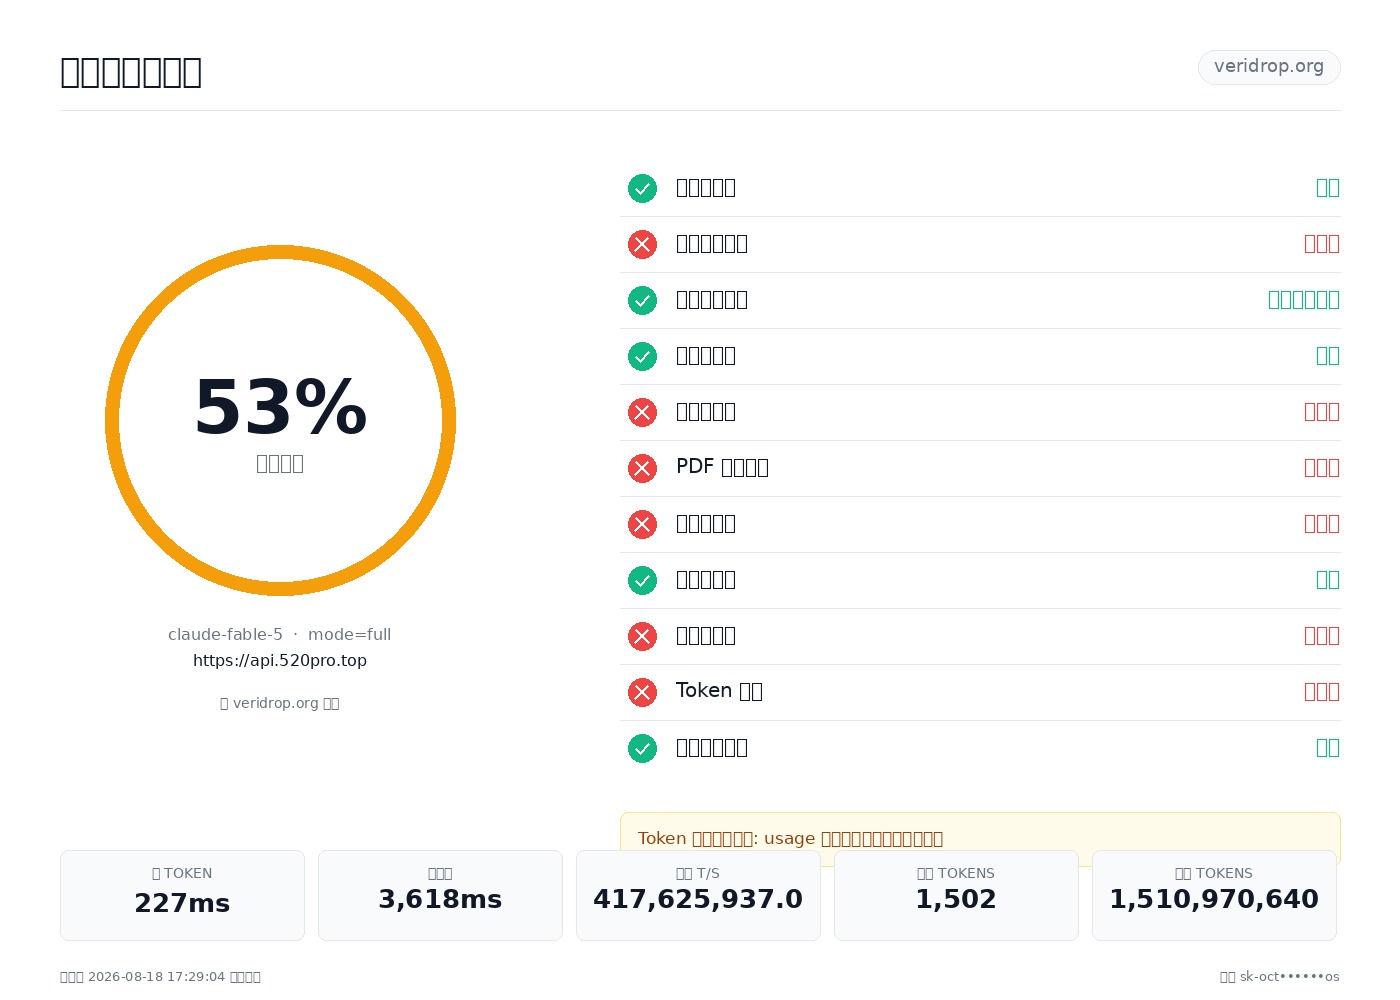1400x1000 pixels.
Task: Select the 227ms first TOKEN stat card
Action: [182, 895]
